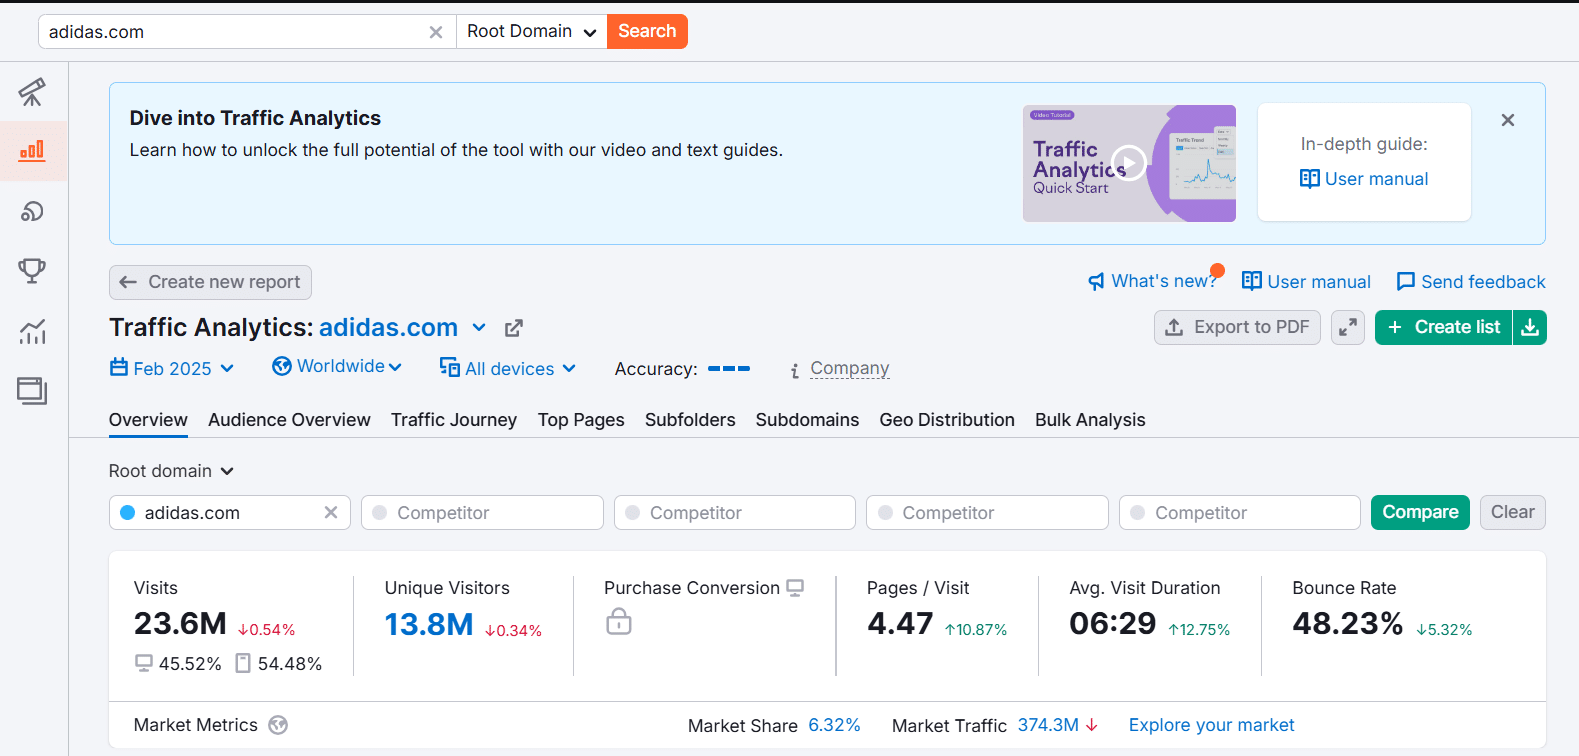Click the blue adidas.com color dot

128,512
